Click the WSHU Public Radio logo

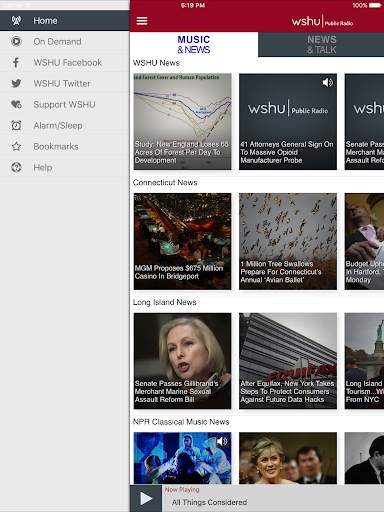(x=322, y=21)
